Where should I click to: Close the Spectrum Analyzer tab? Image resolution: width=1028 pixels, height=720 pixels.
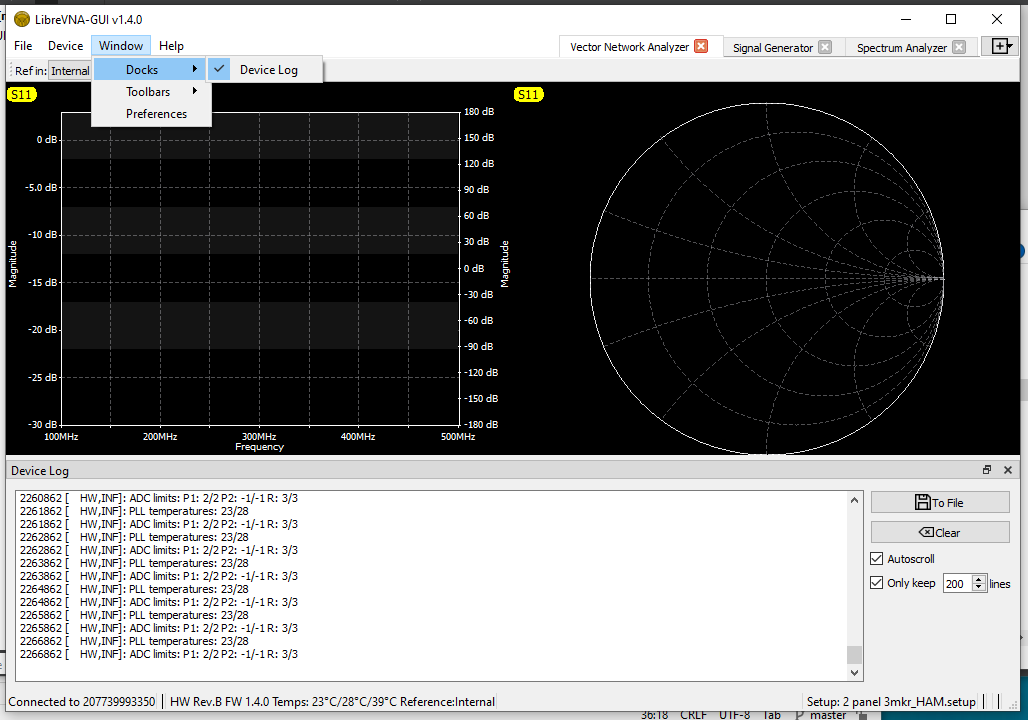[x=959, y=47]
